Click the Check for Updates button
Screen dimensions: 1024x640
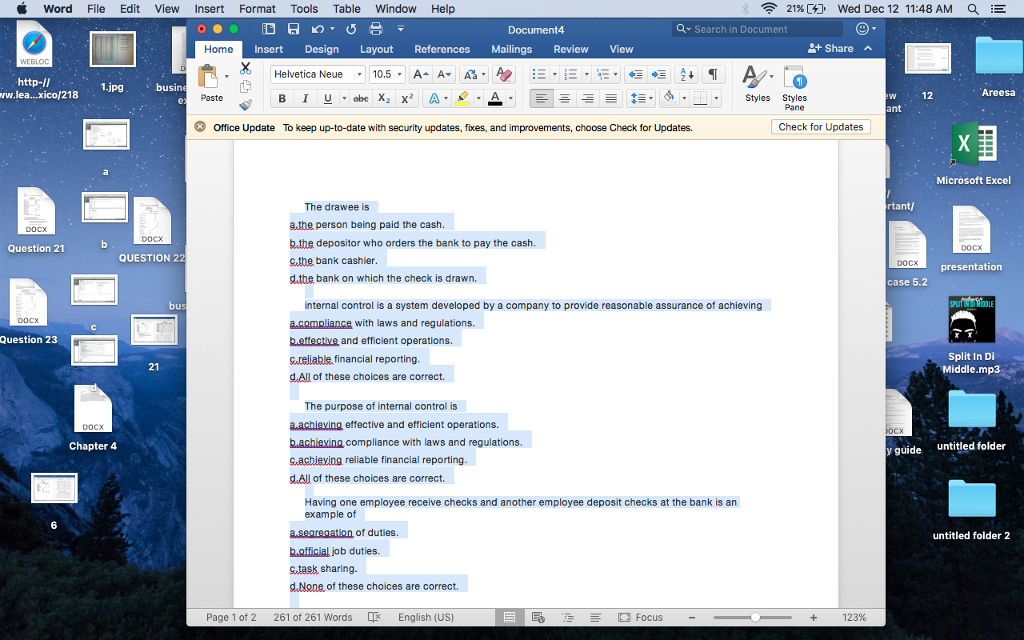coord(820,126)
